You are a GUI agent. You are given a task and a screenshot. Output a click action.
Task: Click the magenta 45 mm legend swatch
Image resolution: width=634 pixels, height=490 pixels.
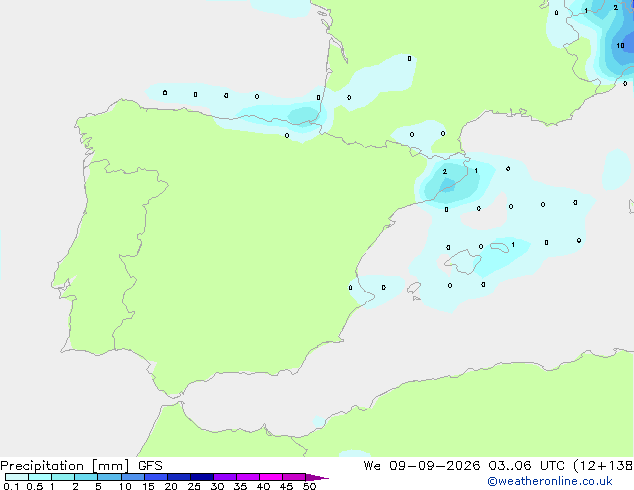pyautogui.click(x=294, y=477)
